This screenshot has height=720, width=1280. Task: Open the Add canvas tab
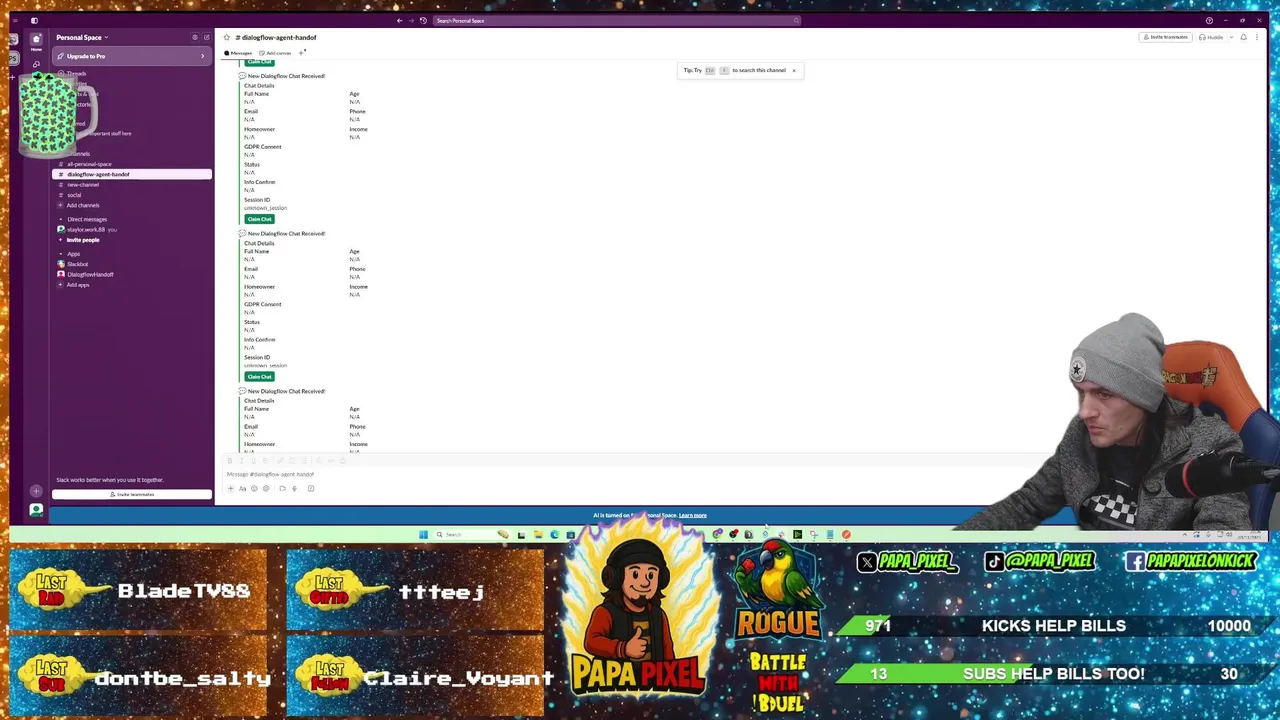coord(275,53)
